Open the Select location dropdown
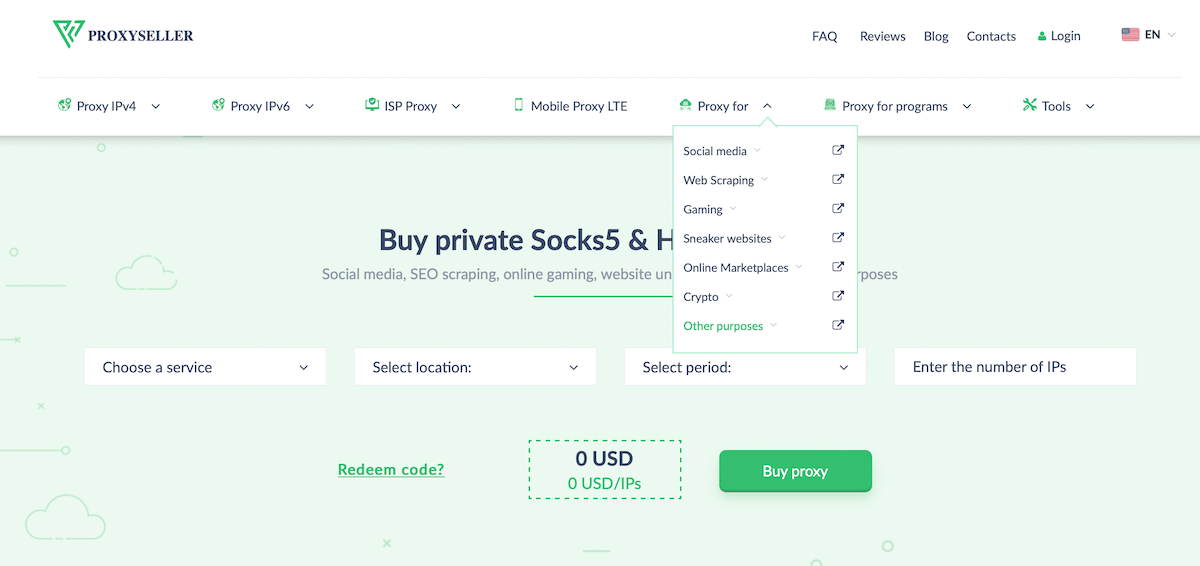This screenshot has width=1200, height=566. coord(475,367)
